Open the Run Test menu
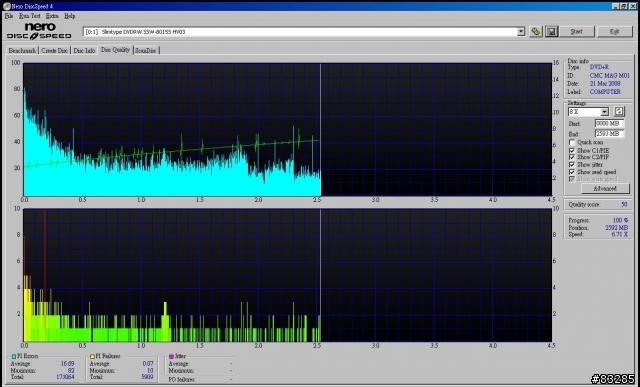The height and width of the screenshot is (387, 640). 30,16
